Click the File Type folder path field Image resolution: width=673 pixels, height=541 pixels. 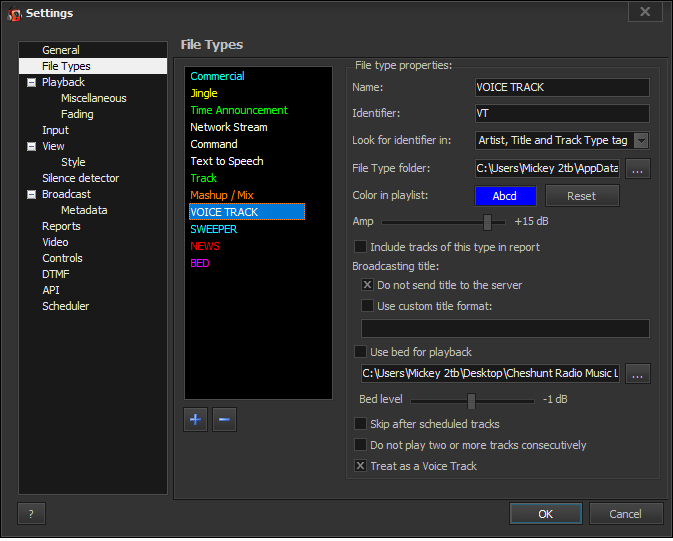547,168
